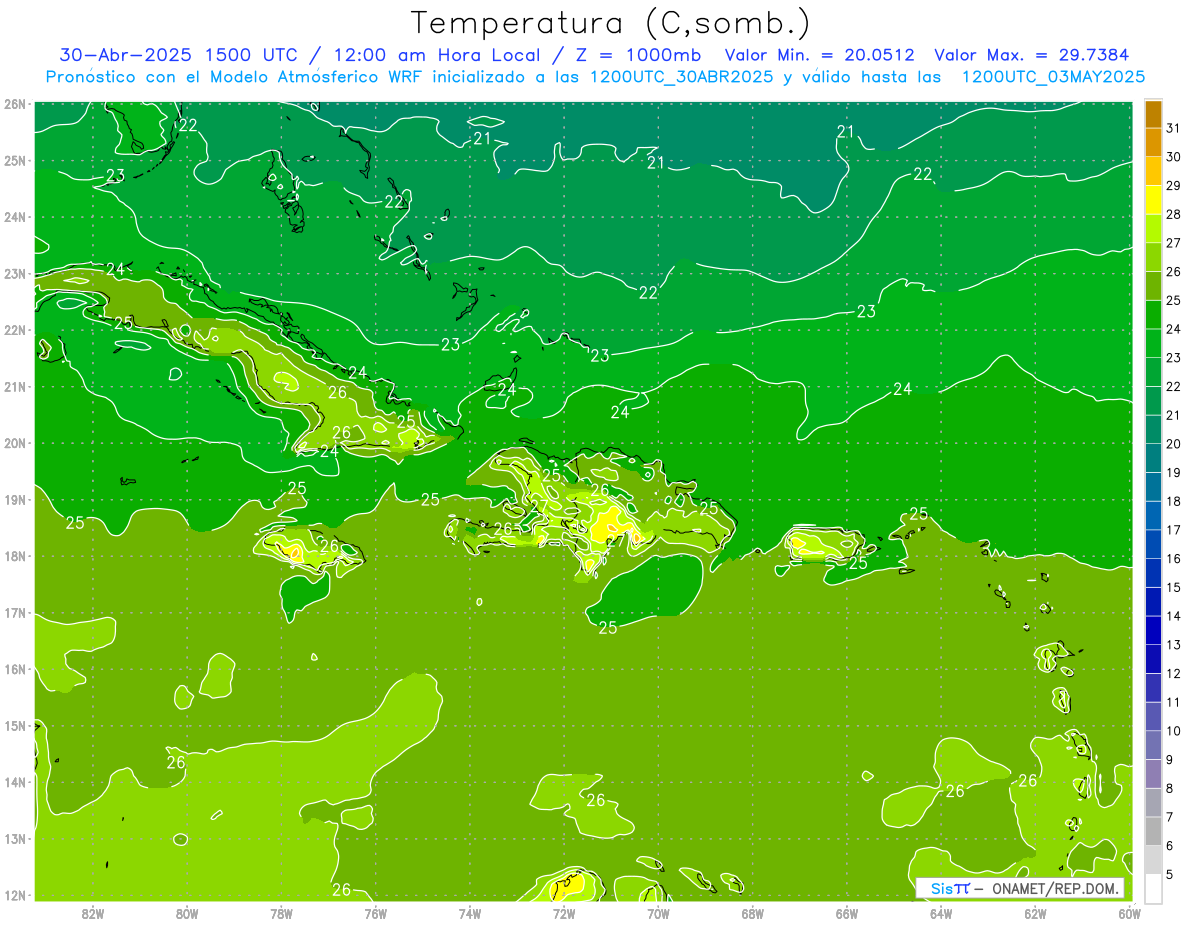Click the "Z = 1000mb" level text

[638, 55]
